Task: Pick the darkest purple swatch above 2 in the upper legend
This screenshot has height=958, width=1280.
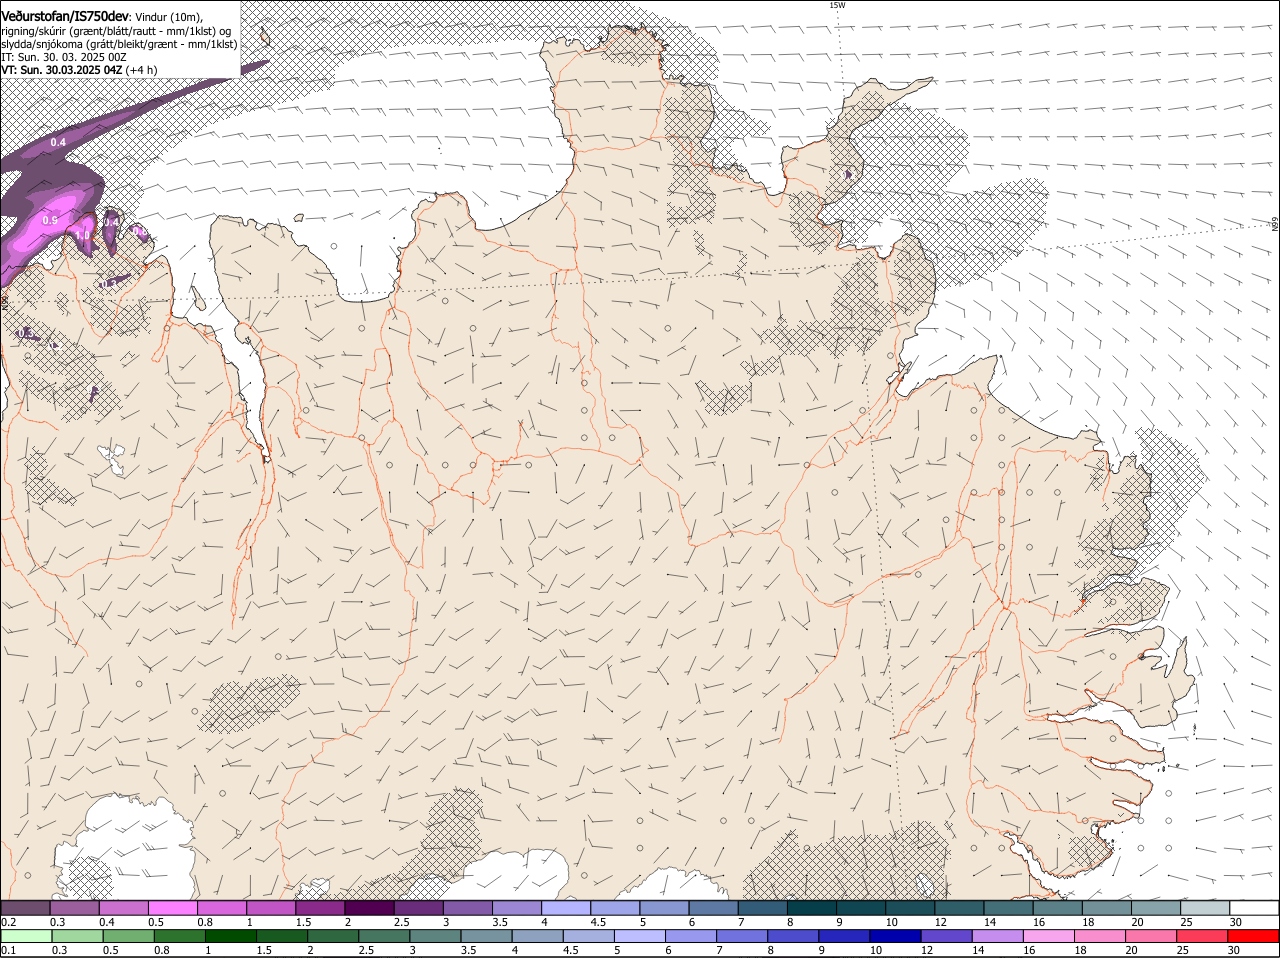Action: tap(368, 907)
